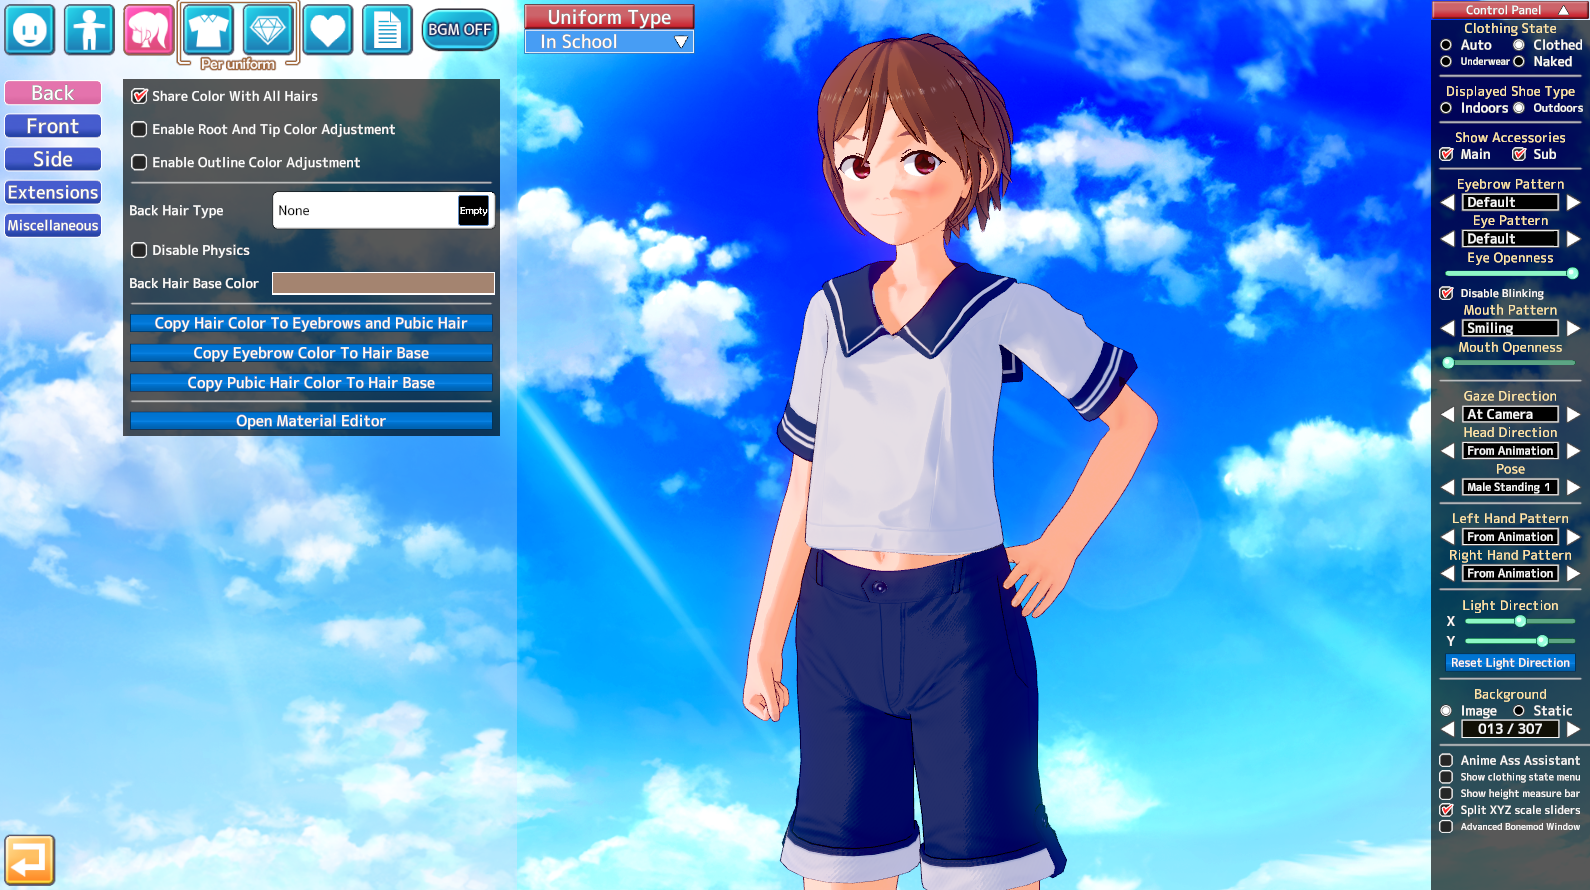Select Auto clothing state
Screen dimensions: 1590x890
[1446, 45]
